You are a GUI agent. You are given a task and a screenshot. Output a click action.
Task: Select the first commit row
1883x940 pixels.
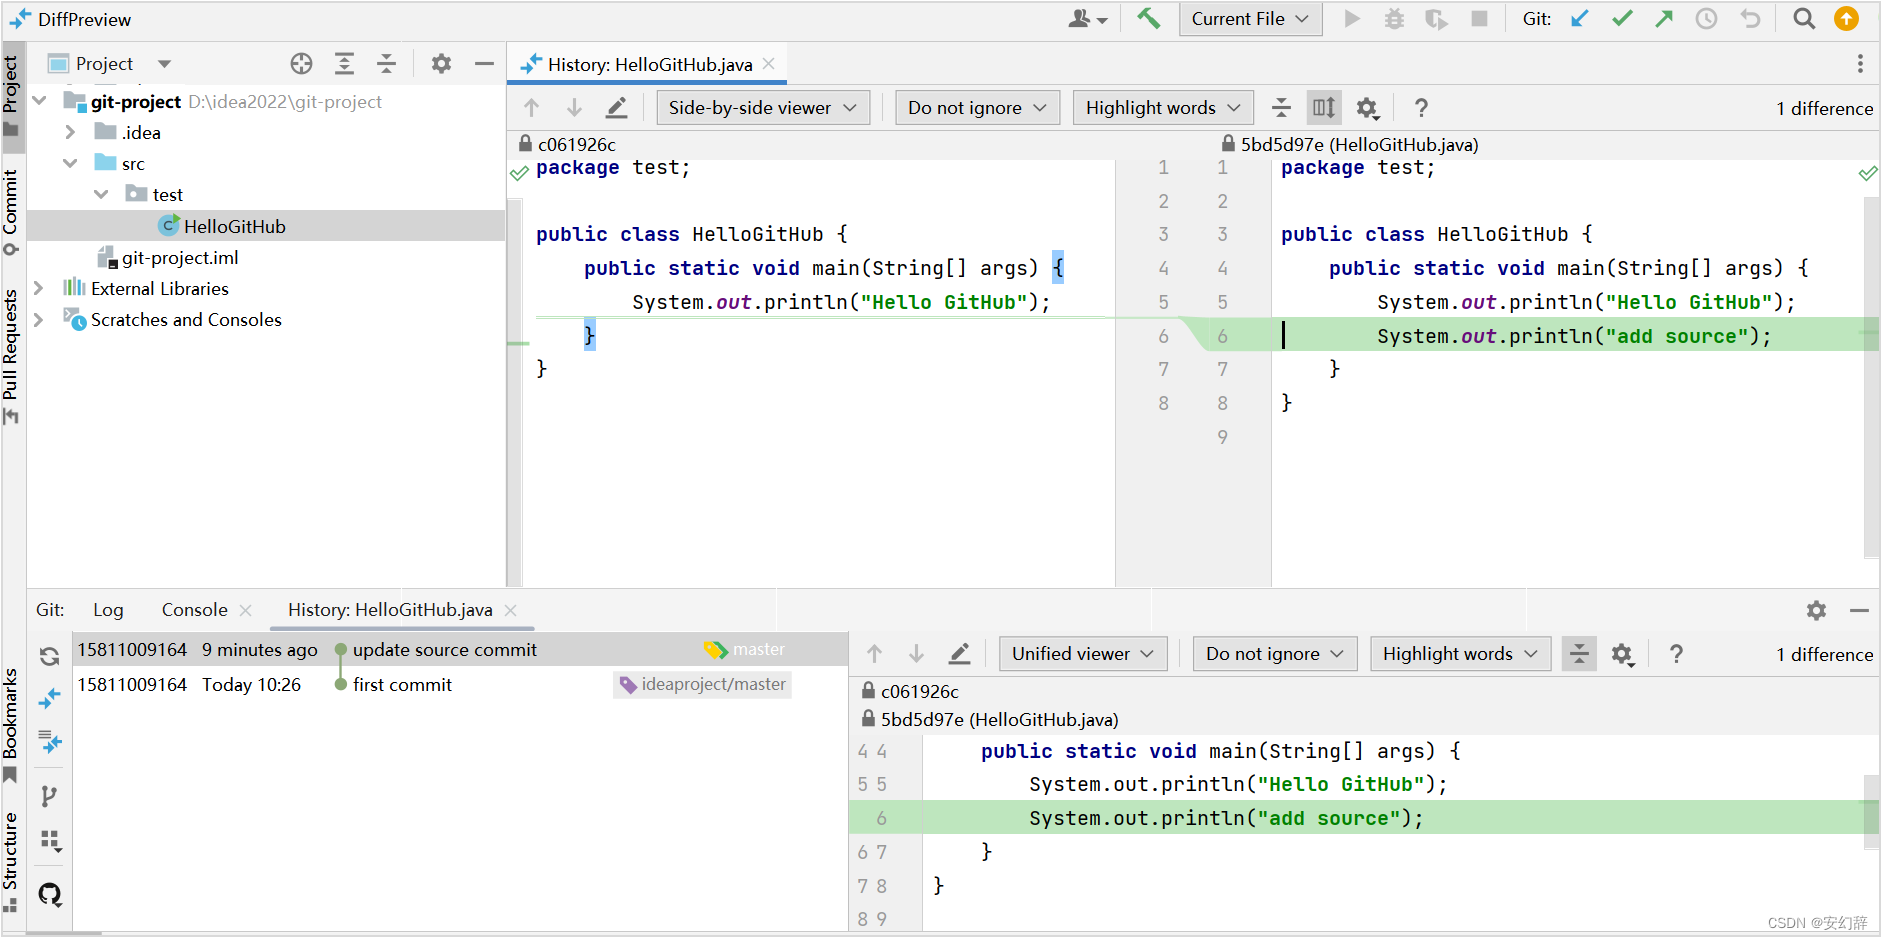(x=460, y=685)
